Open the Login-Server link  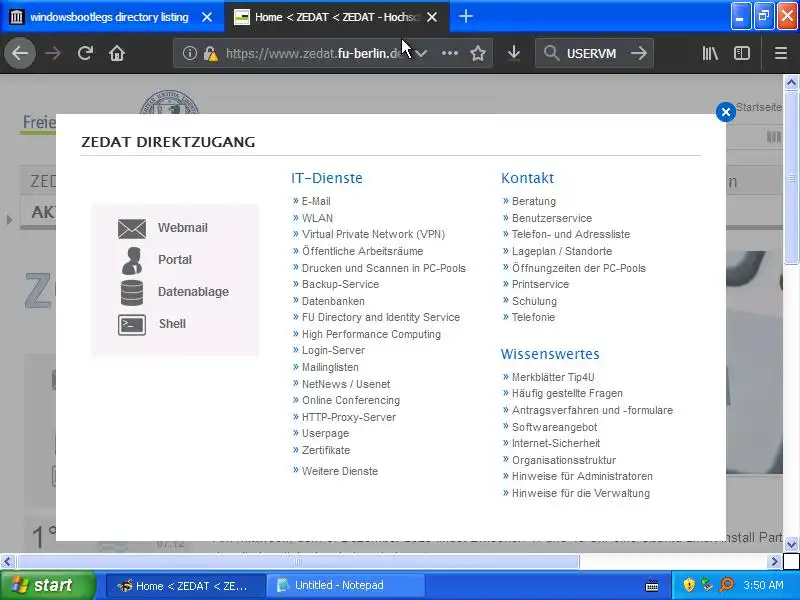pyautogui.click(x=333, y=350)
